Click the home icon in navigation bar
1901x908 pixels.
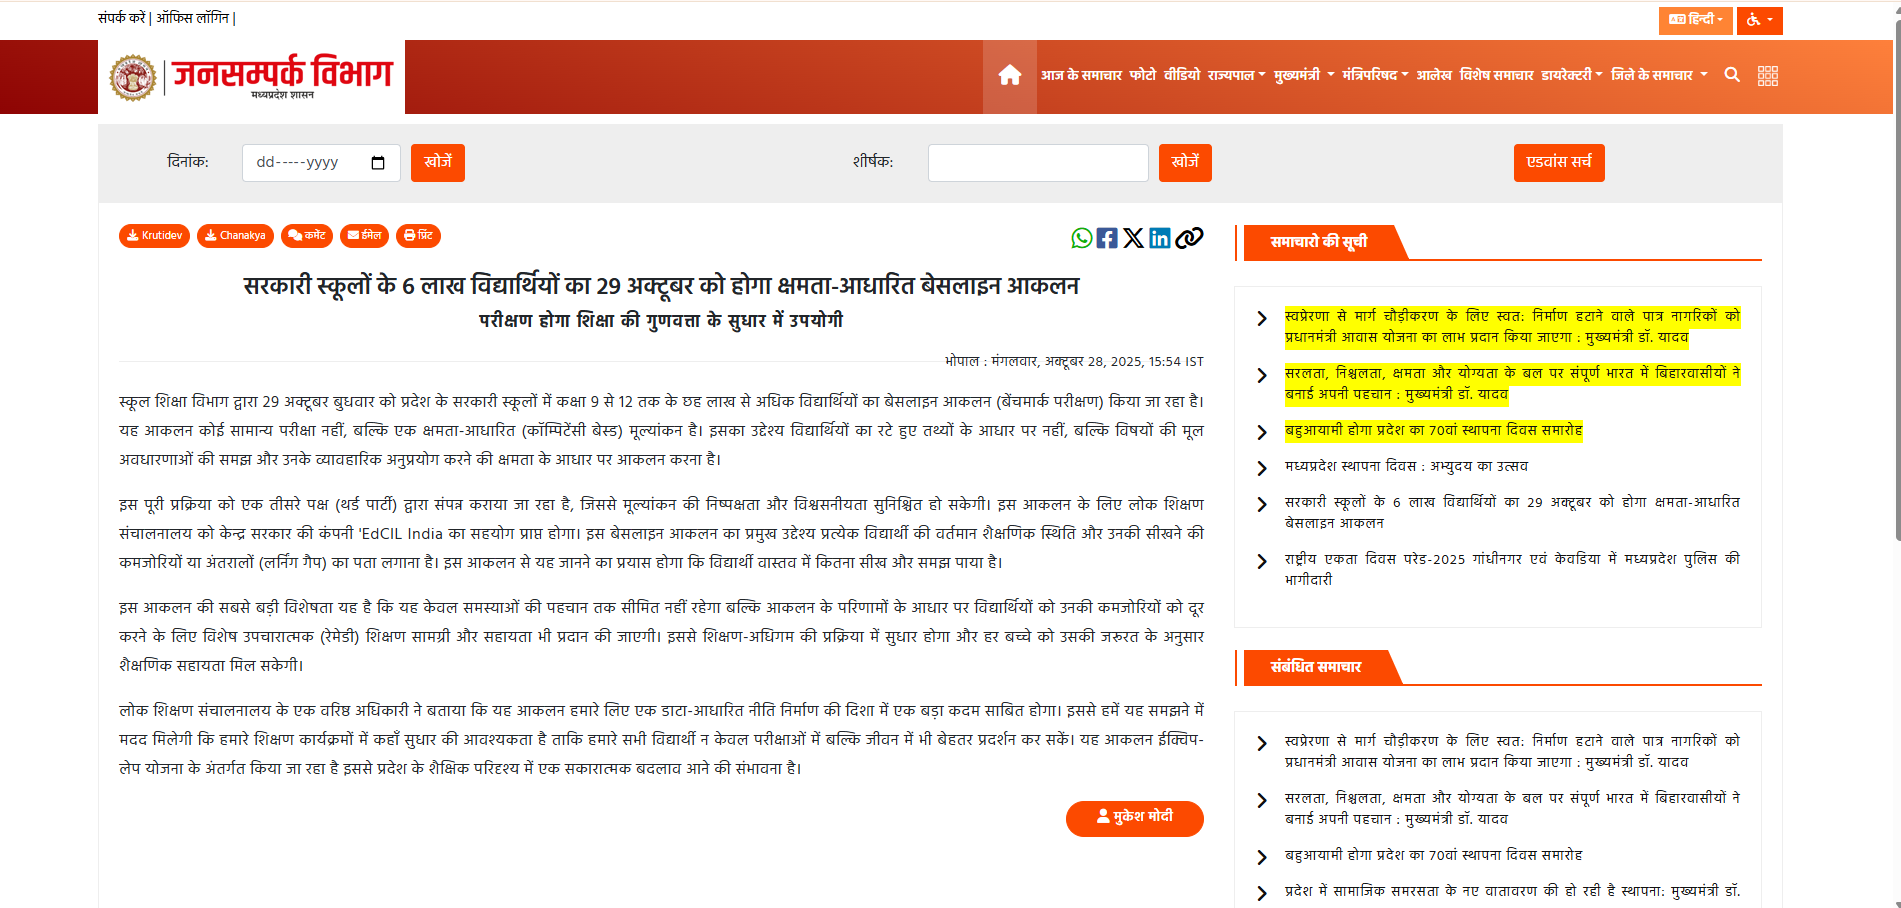coord(1009,76)
